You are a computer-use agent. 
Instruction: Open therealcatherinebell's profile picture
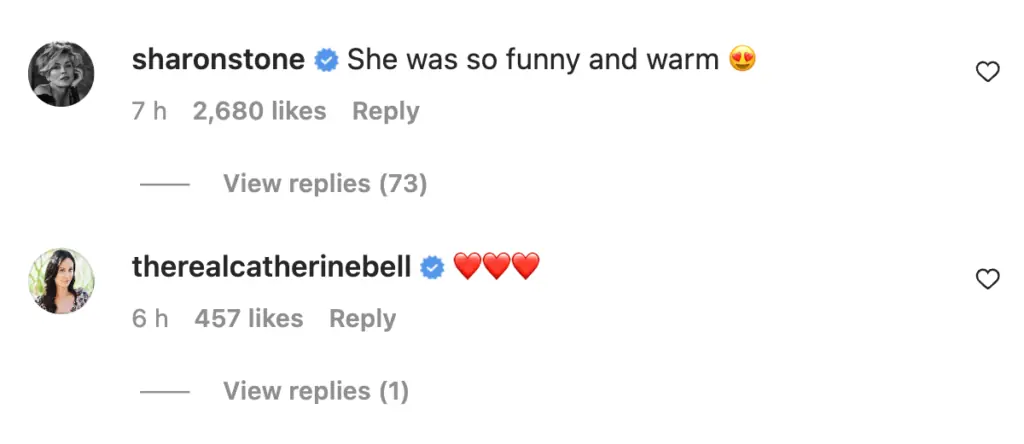pos(61,281)
